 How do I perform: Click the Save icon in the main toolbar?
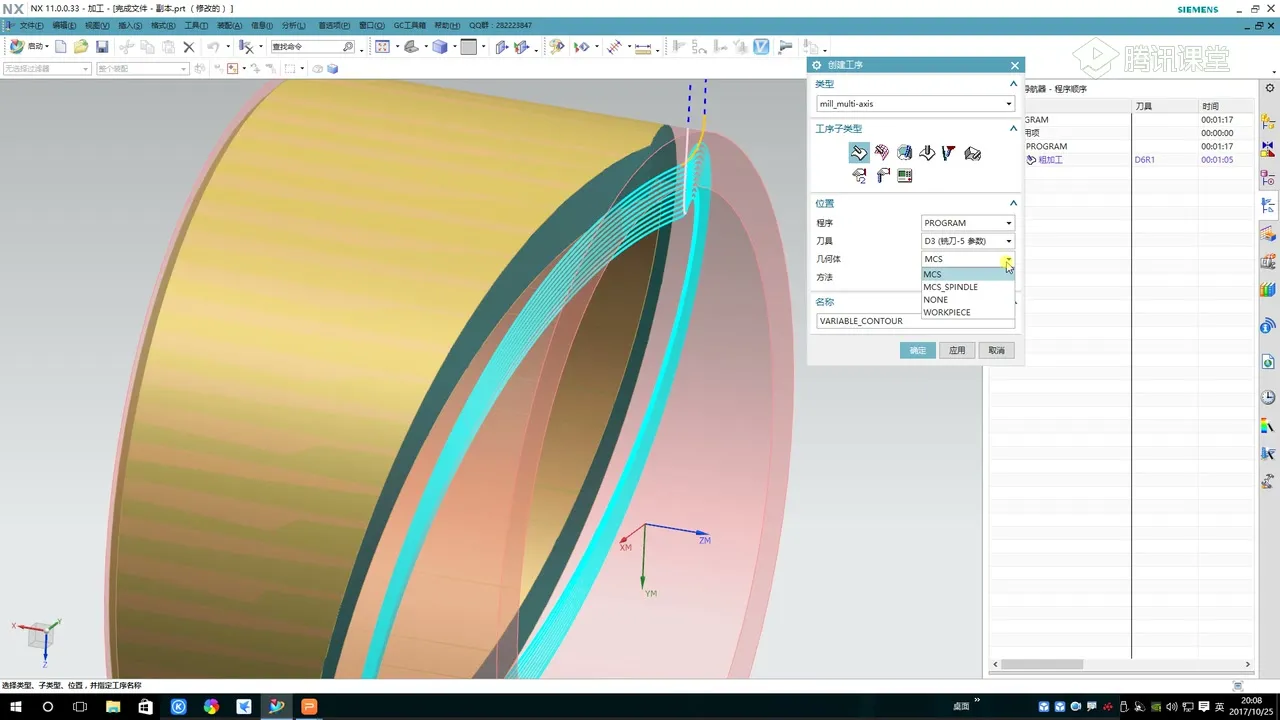[x=102, y=47]
